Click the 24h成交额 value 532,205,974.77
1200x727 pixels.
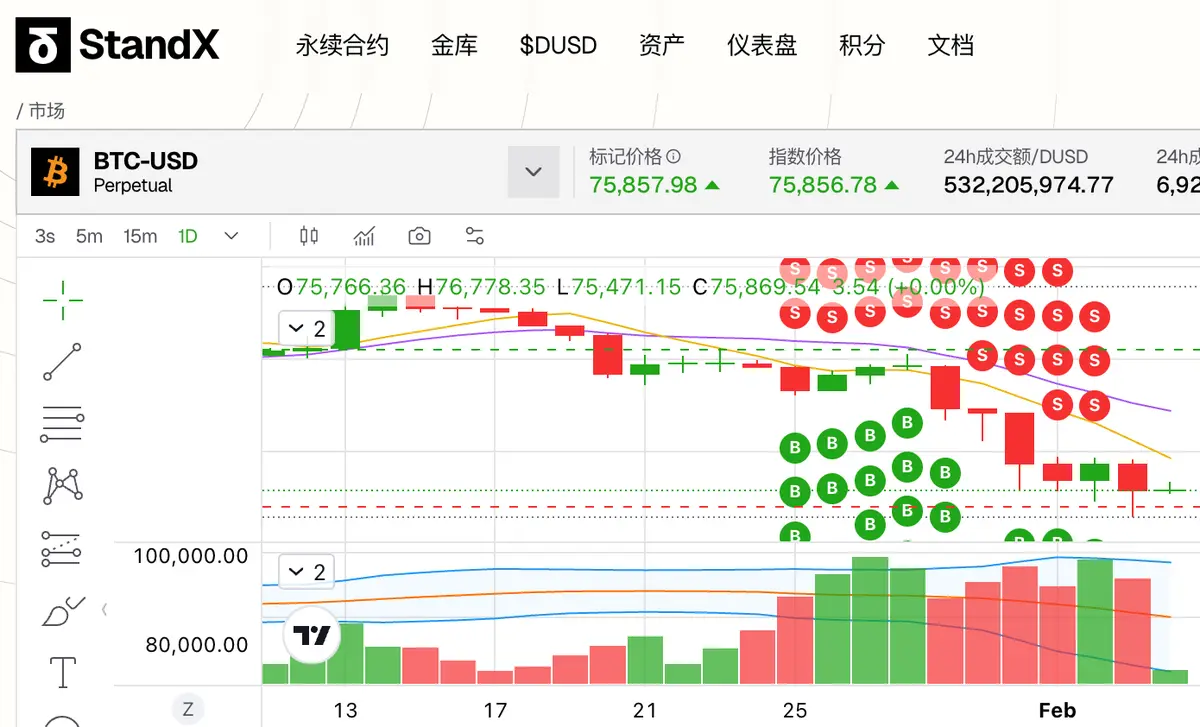click(x=1029, y=185)
